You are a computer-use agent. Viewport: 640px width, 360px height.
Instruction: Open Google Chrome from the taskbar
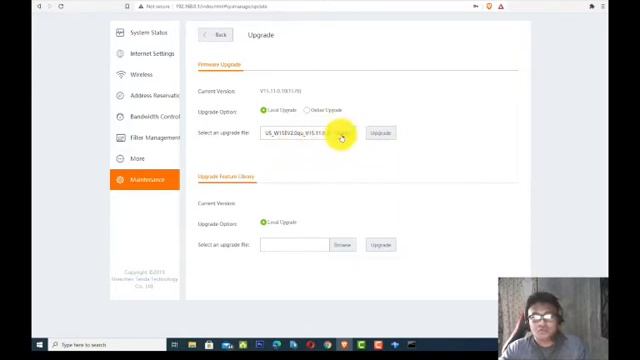[327, 345]
